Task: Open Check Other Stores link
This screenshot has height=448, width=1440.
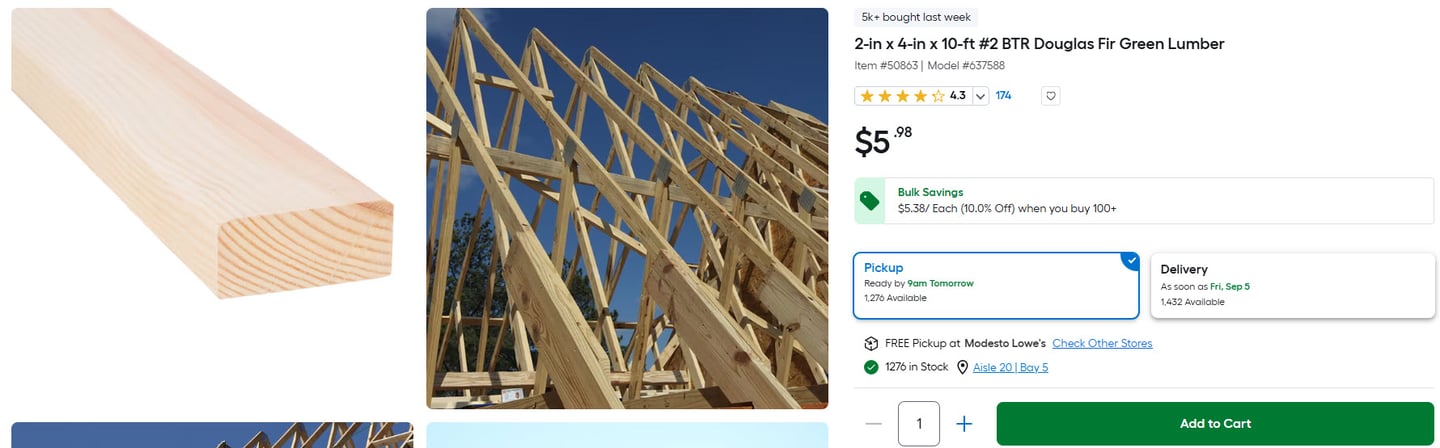Action: (1102, 343)
